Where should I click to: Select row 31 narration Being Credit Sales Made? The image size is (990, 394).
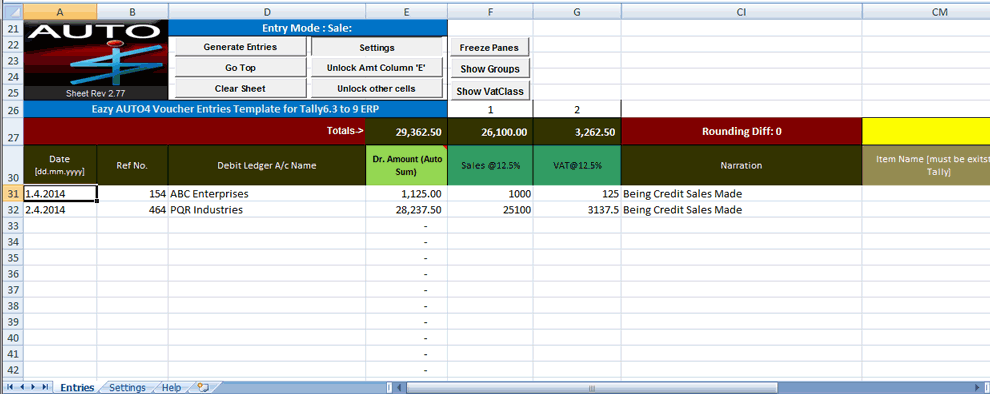click(x=741, y=193)
